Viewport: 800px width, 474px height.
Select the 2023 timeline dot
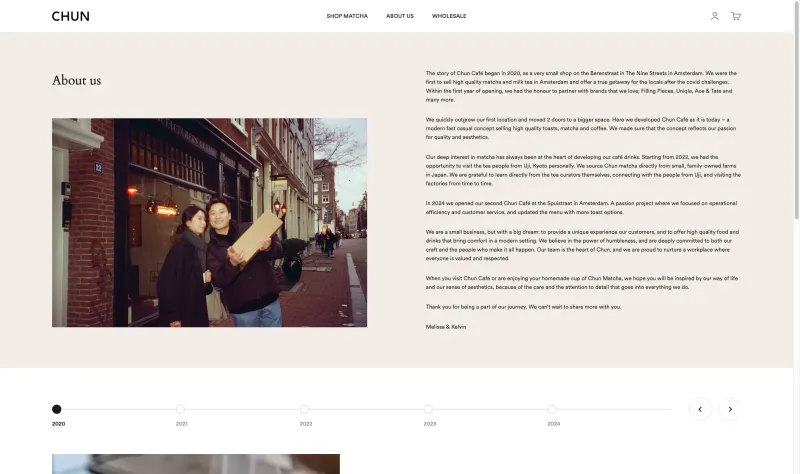point(428,409)
